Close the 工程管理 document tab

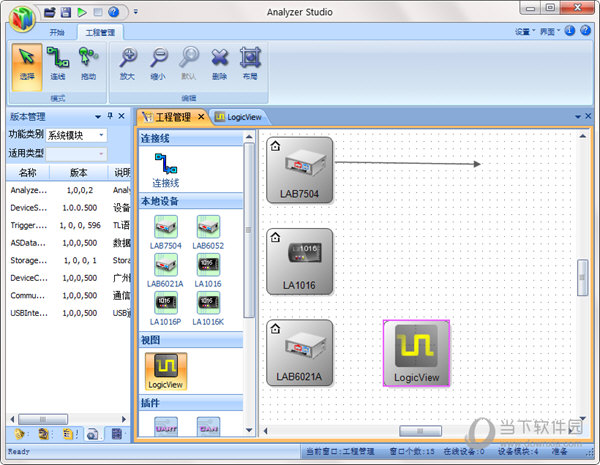pos(201,117)
